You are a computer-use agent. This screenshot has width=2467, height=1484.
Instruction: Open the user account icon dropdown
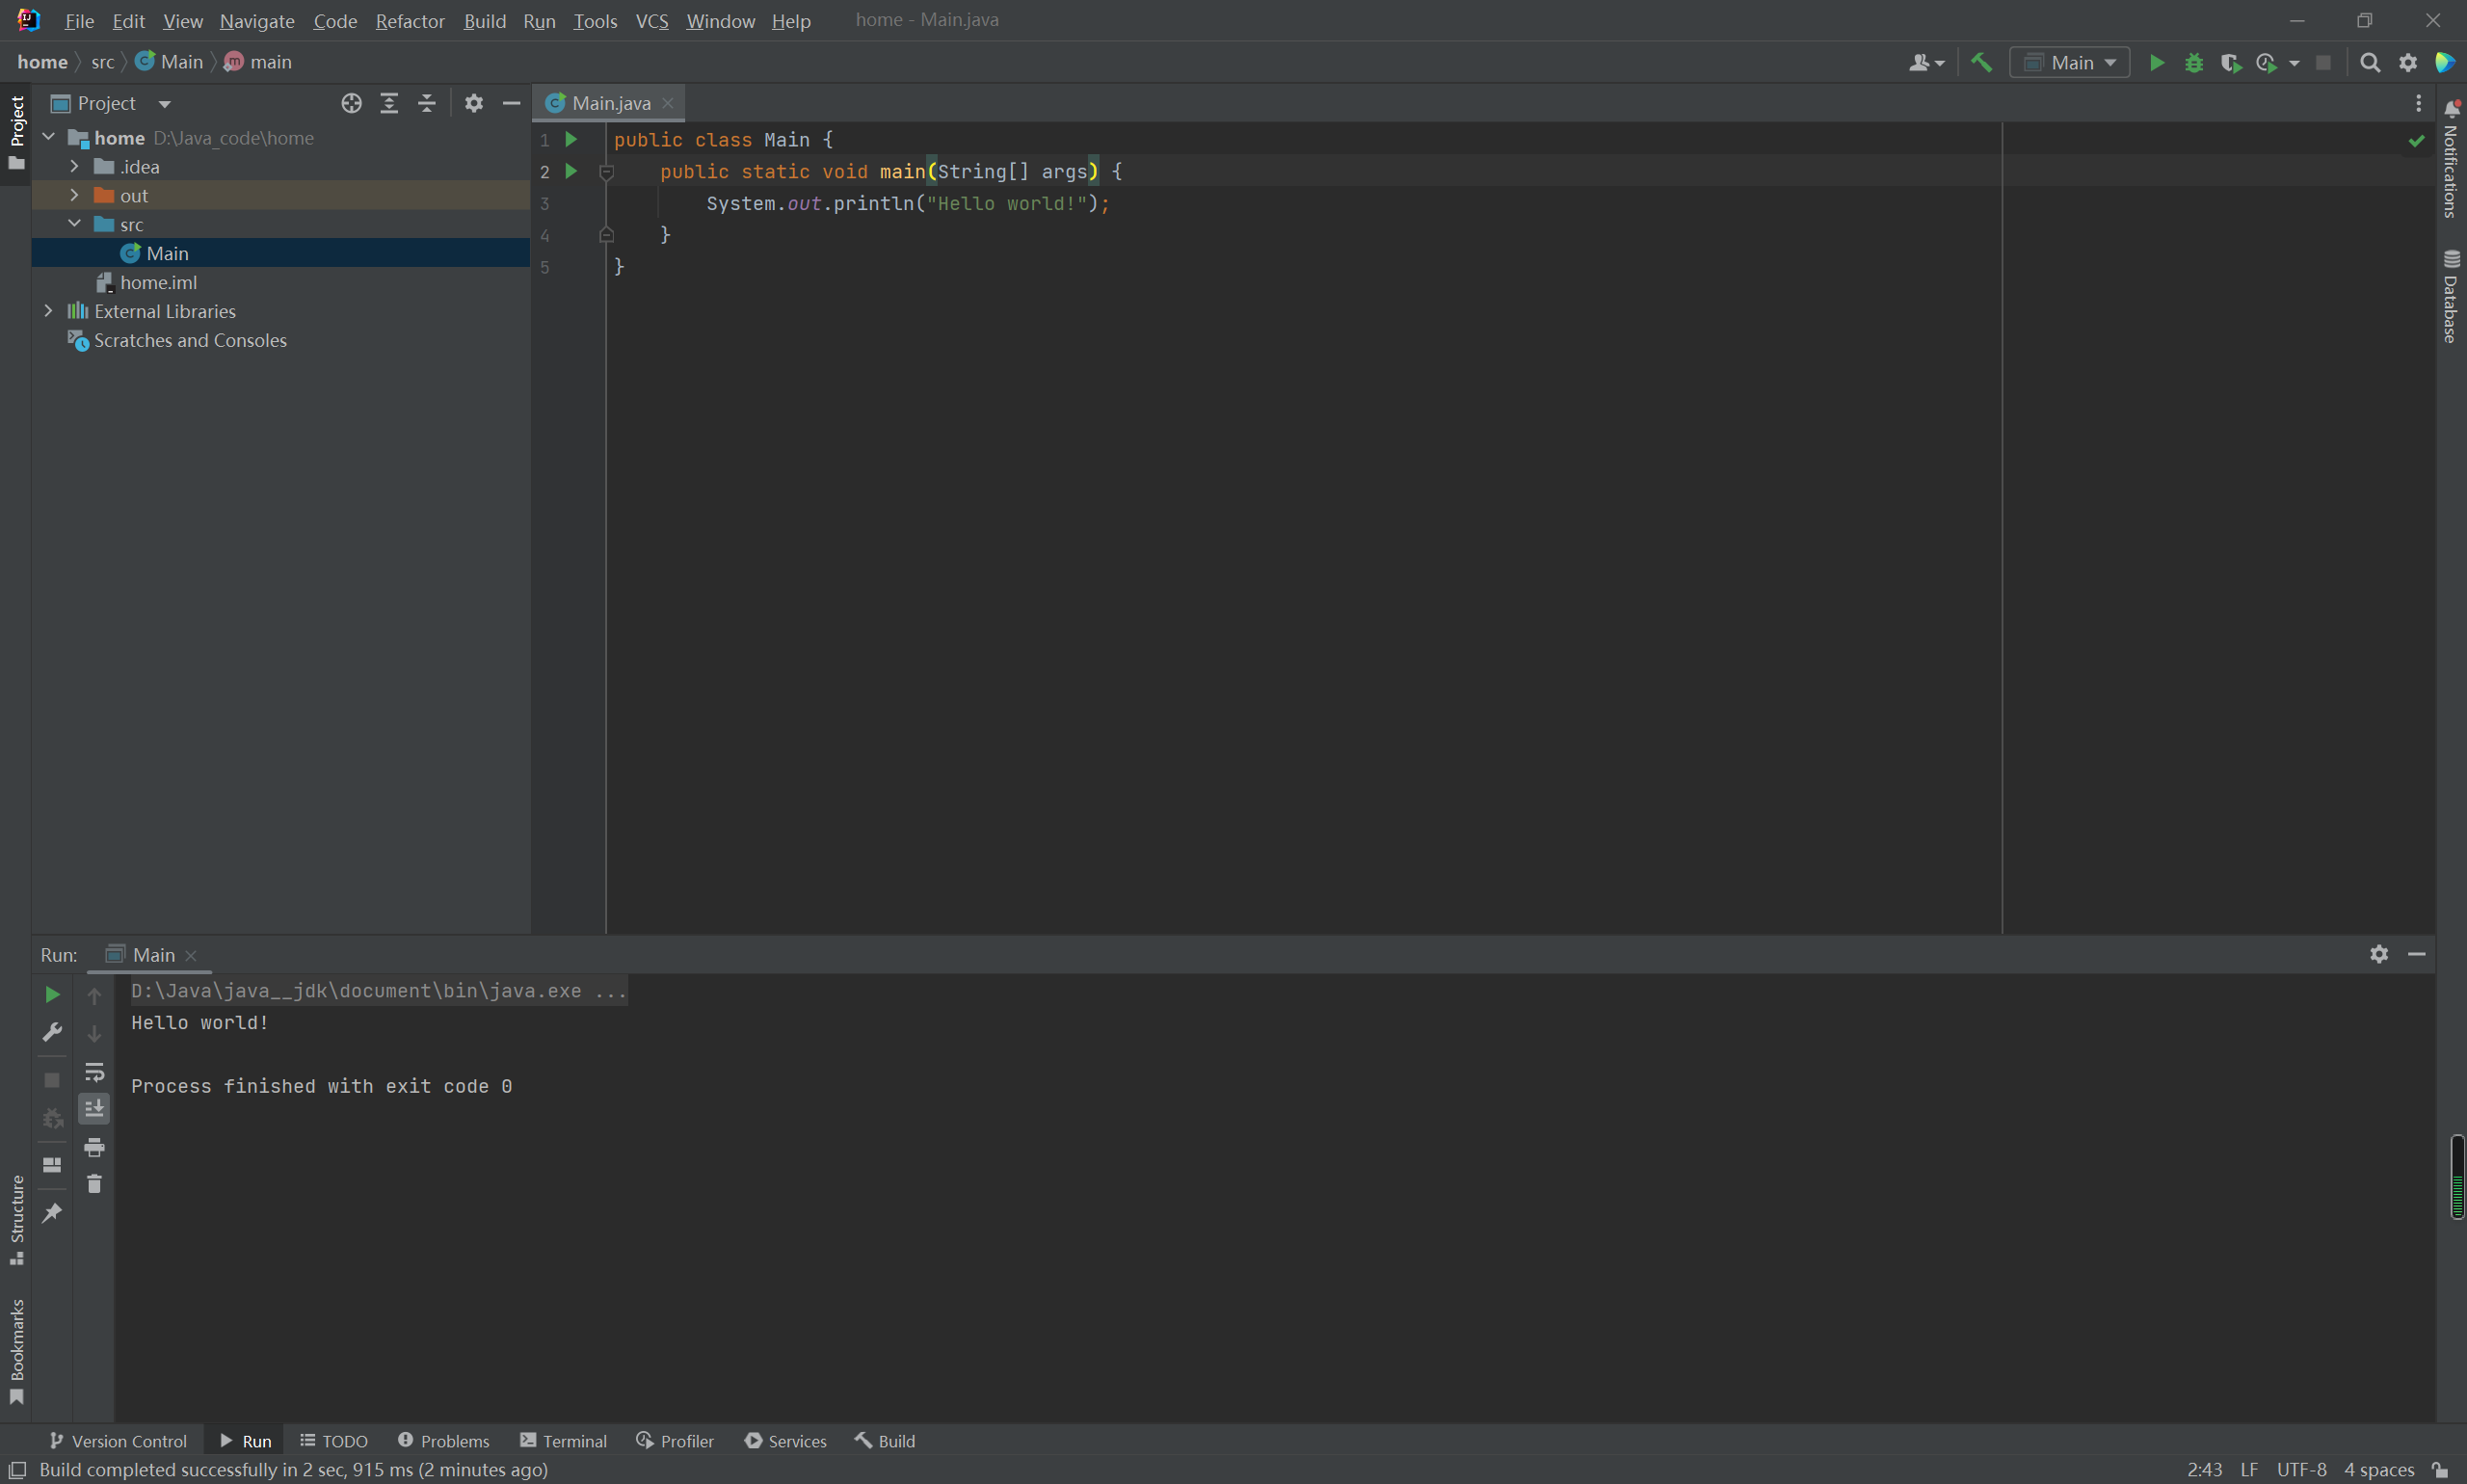tap(1926, 62)
